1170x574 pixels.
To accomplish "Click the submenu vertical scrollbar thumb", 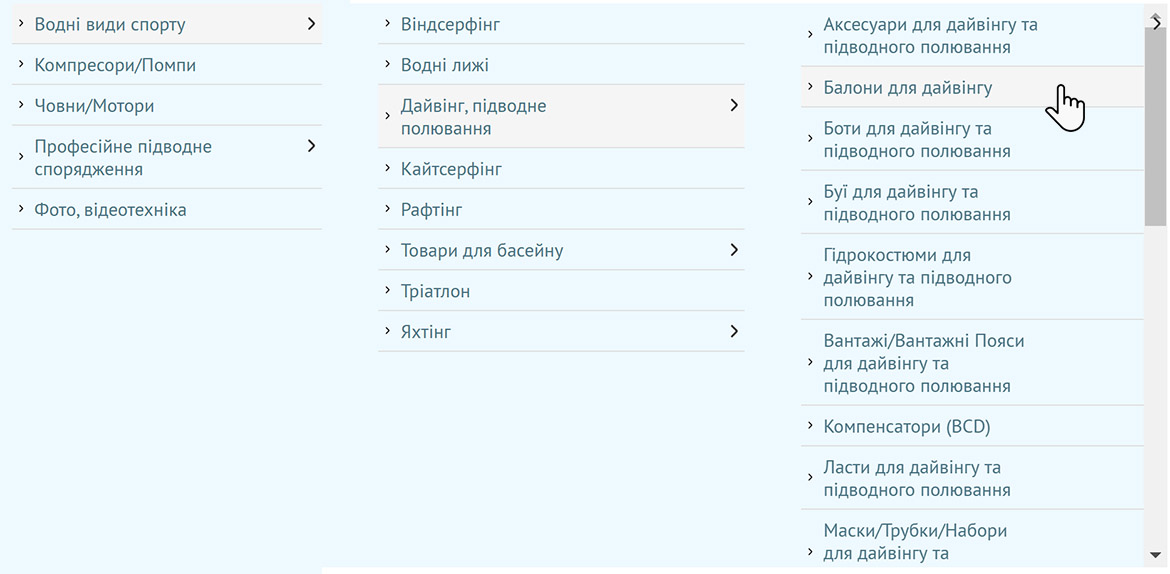I will coord(1156,120).
